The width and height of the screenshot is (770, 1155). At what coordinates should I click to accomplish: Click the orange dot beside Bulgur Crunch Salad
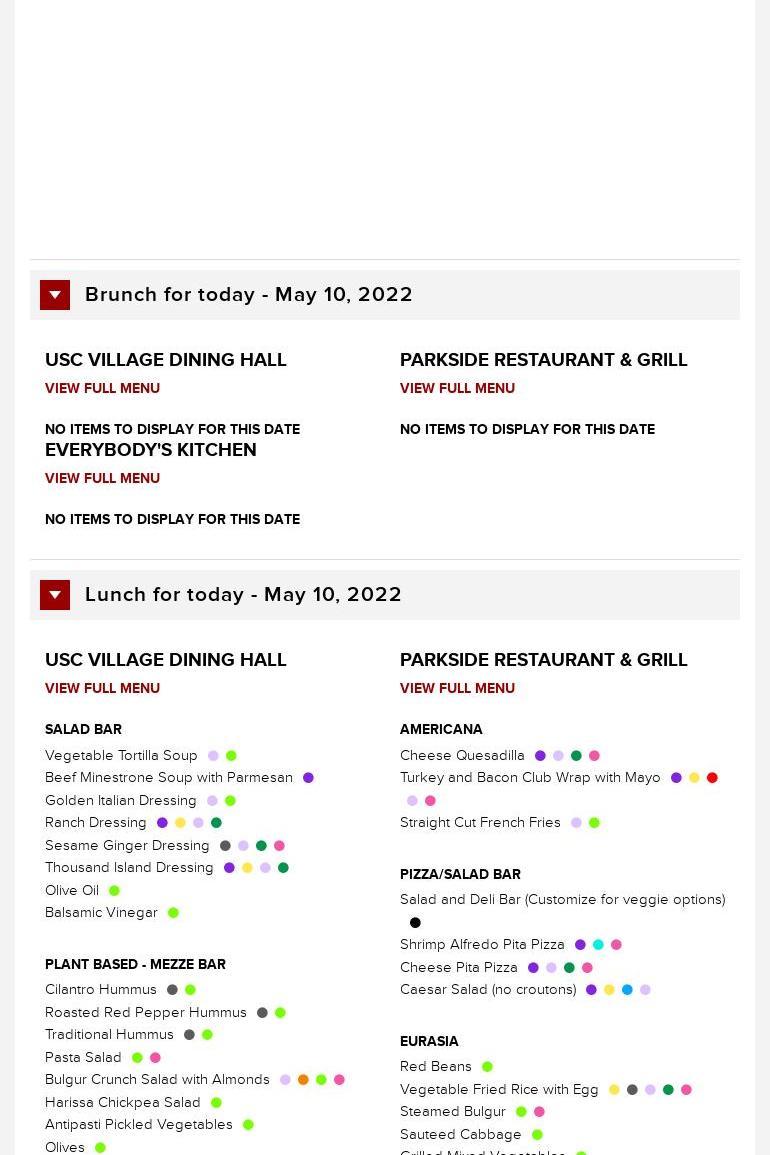(303, 1080)
